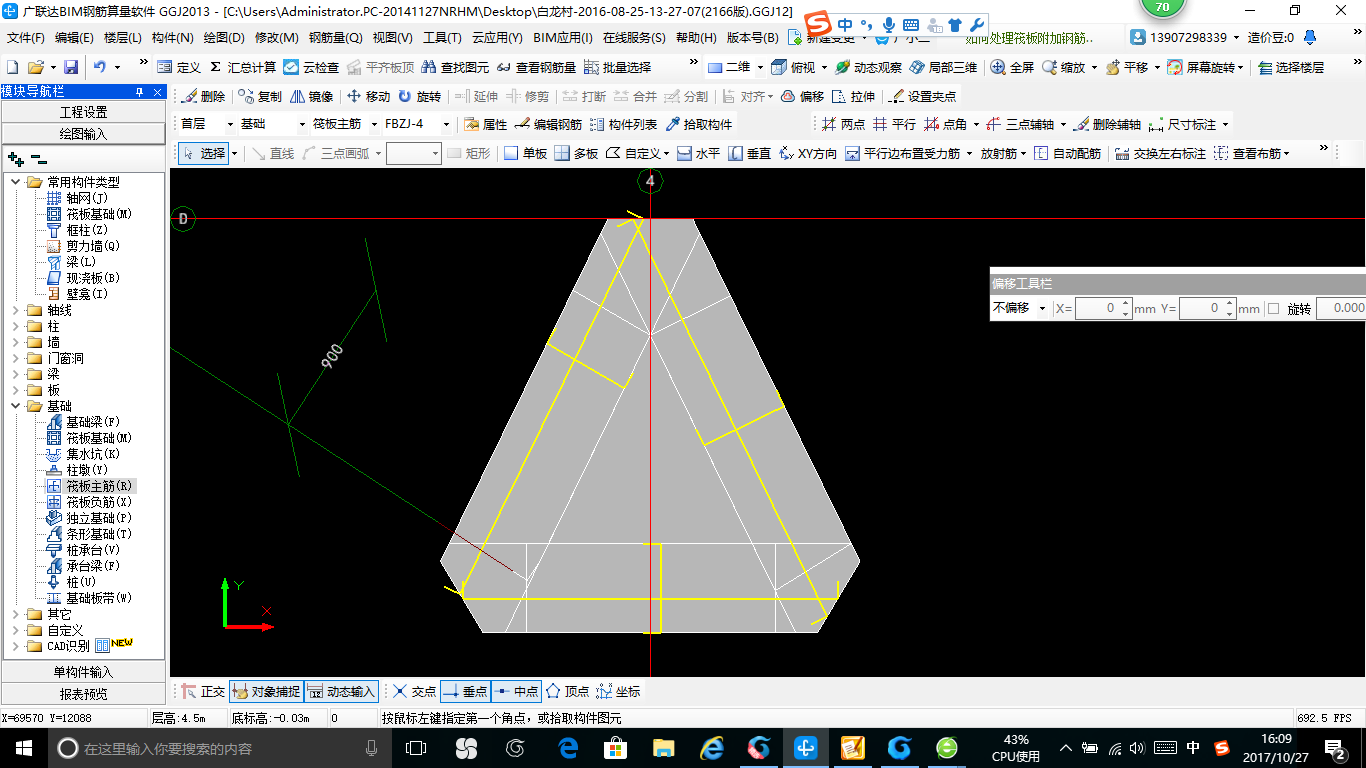Toggle 中点 midpoint snap
Image resolution: width=1366 pixels, height=768 pixels.
point(516,691)
